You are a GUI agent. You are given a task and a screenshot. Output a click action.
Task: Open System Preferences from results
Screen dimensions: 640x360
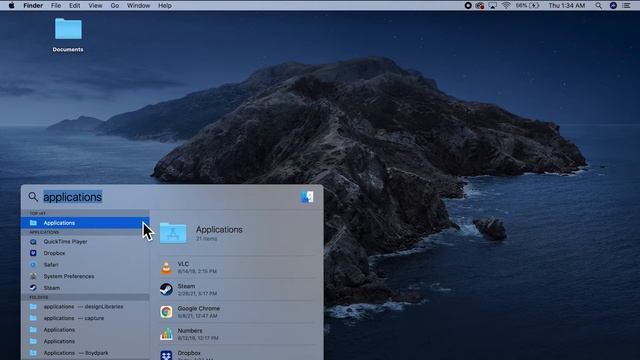coord(85,276)
